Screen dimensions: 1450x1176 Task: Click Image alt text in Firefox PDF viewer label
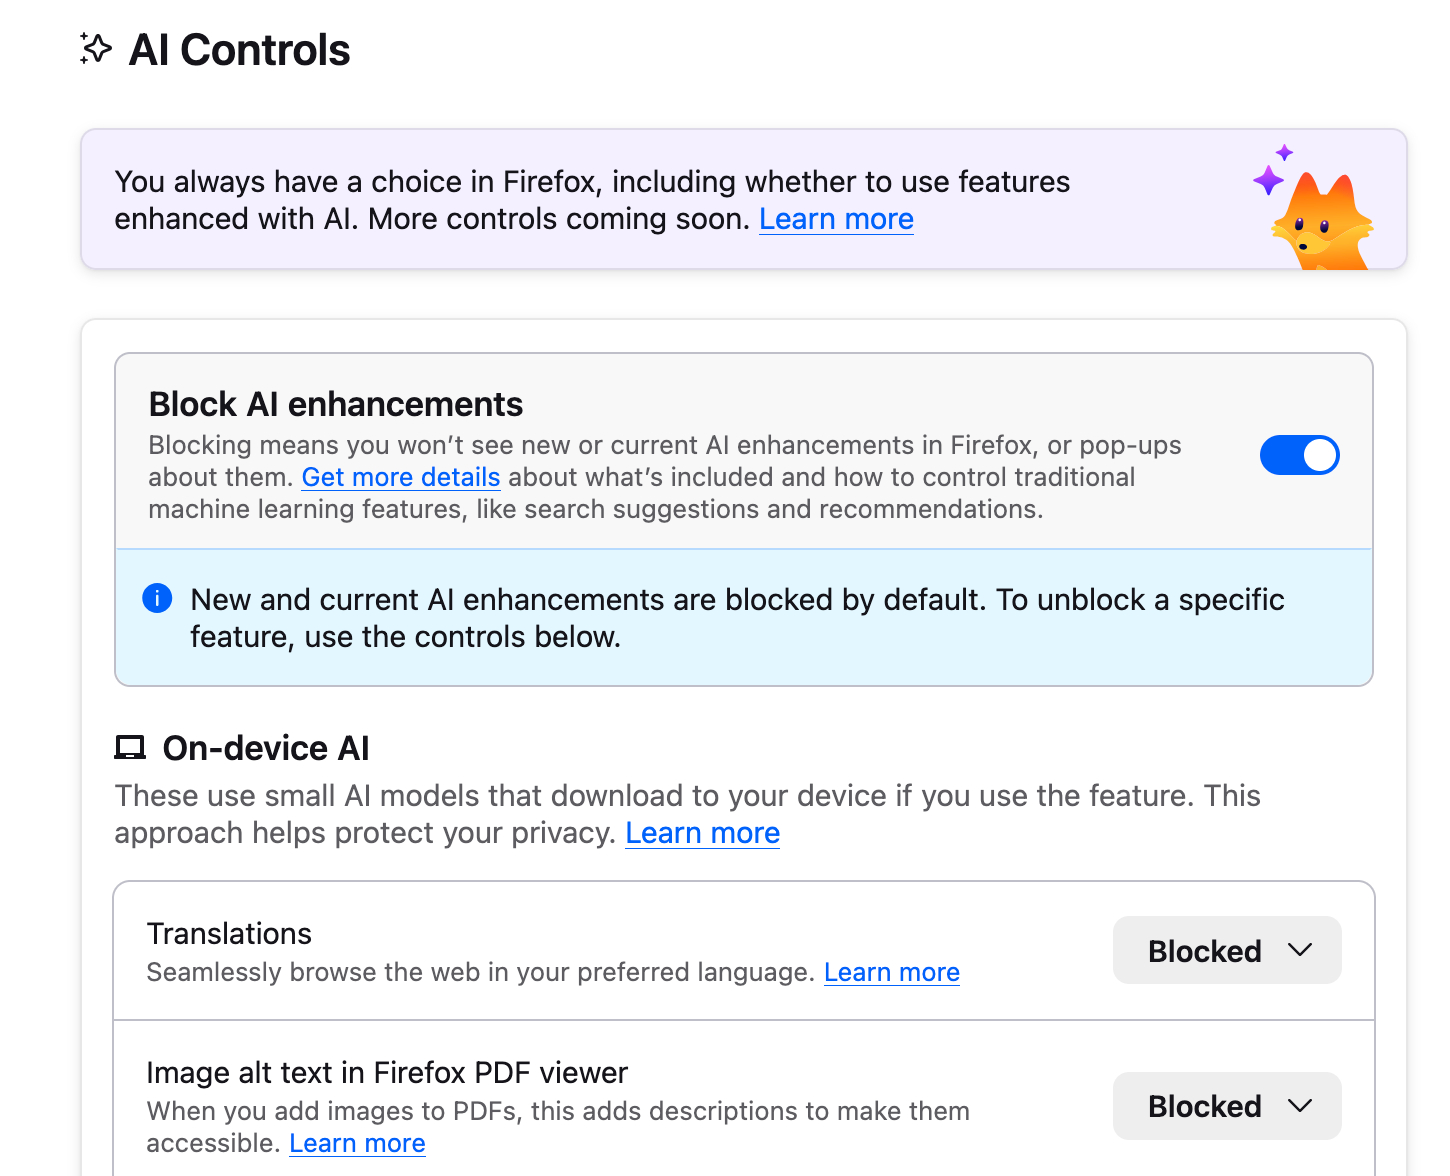click(387, 1072)
